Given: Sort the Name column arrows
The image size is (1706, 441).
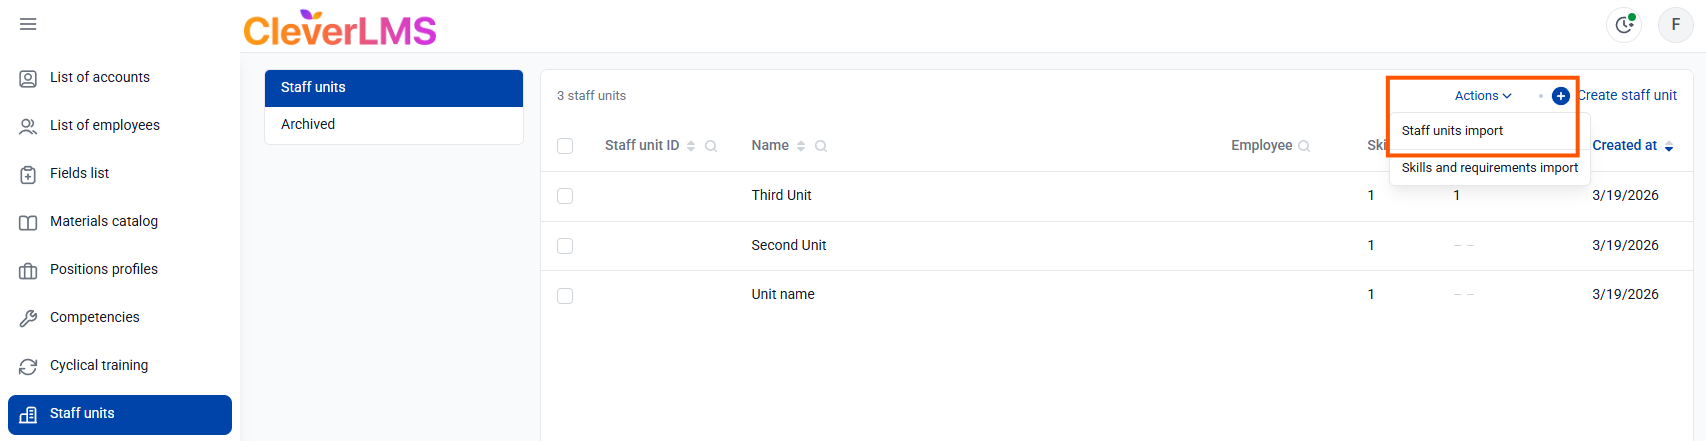Looking at the screenshot, I should pyautogui.click(x=801, y=146).
